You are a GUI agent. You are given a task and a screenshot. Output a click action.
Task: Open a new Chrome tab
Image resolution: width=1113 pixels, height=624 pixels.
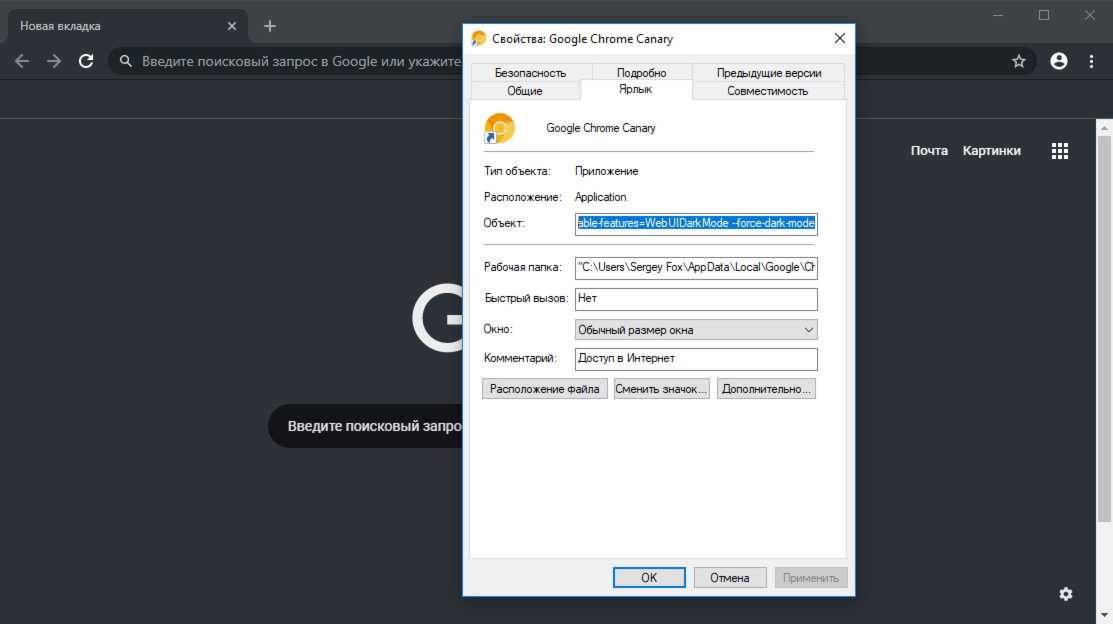pyautogui.click(x=270, y=26)
